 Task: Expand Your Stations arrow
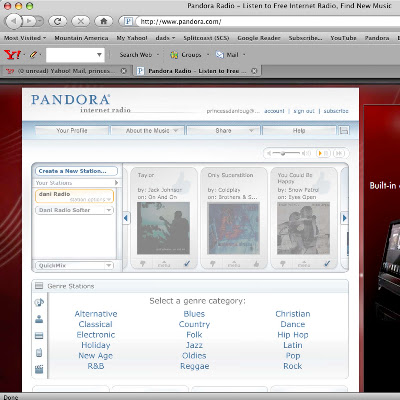click(116, 183)
